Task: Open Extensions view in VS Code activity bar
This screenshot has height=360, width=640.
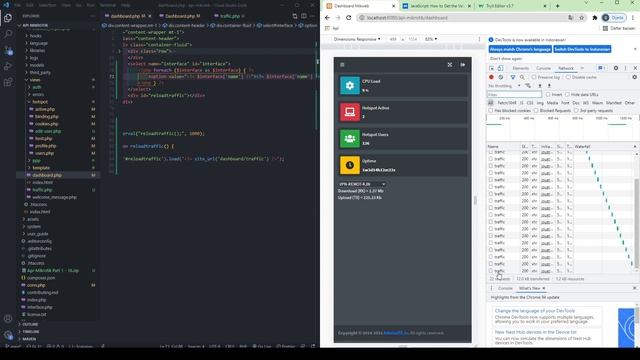Action: tap(8, 82)
